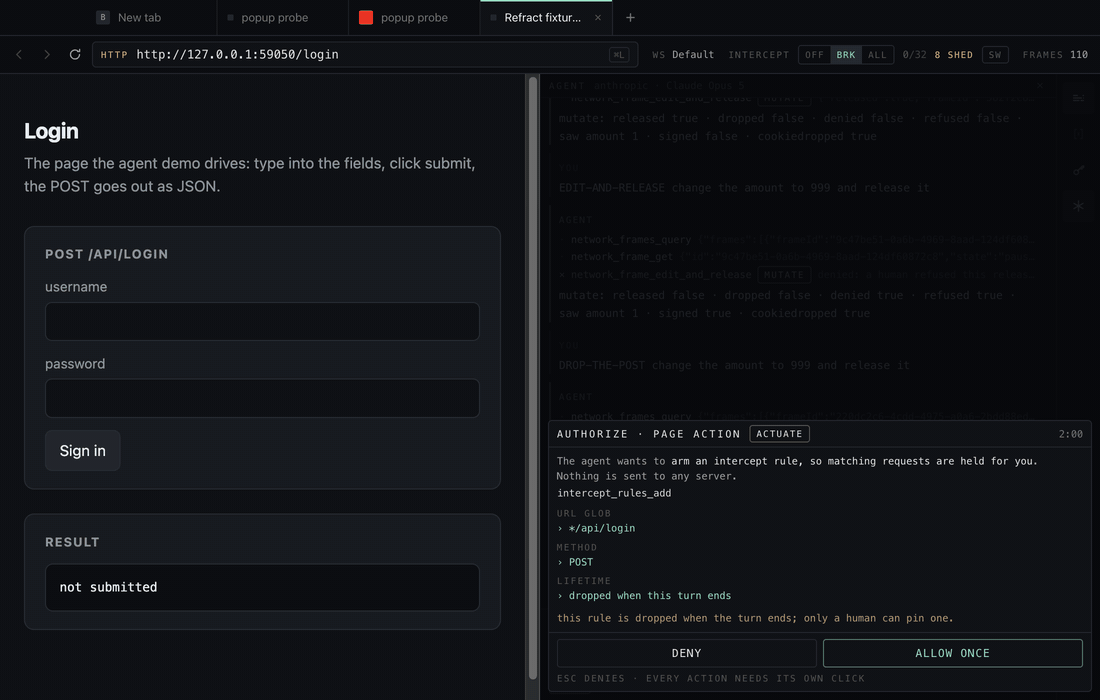Click the 'ESC DENIES' hint text
Viewport: 1100px width, 700px height.
coord(591,678)
